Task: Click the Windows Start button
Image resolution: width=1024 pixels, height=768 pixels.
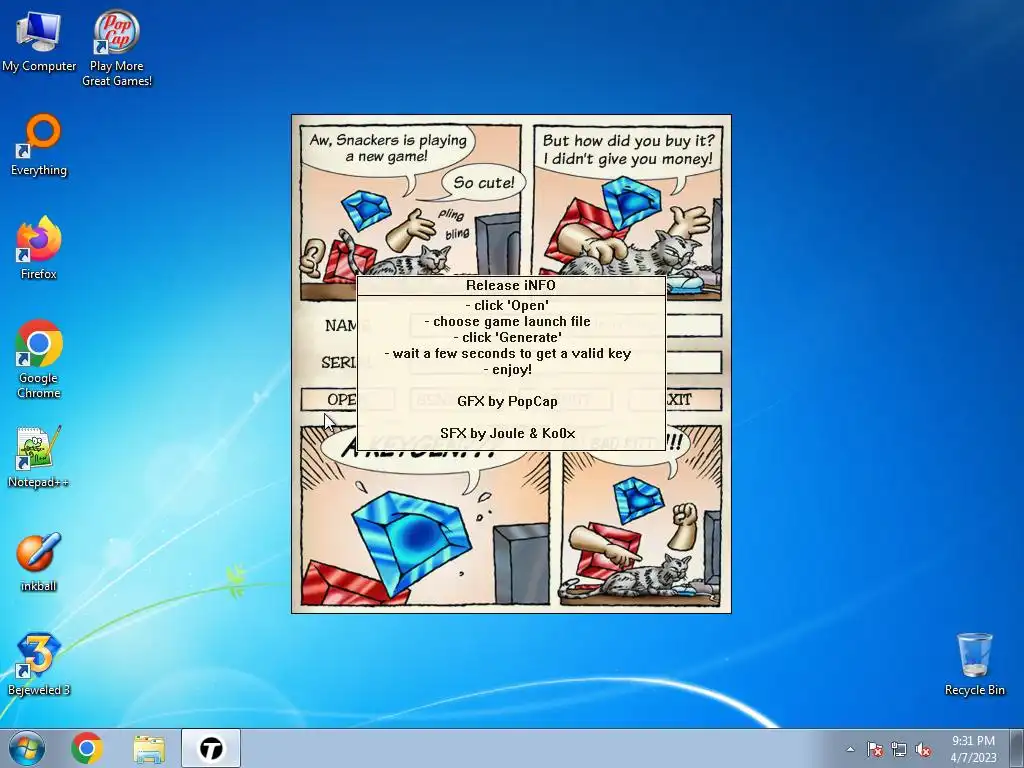Action: (x=27, y=748)
